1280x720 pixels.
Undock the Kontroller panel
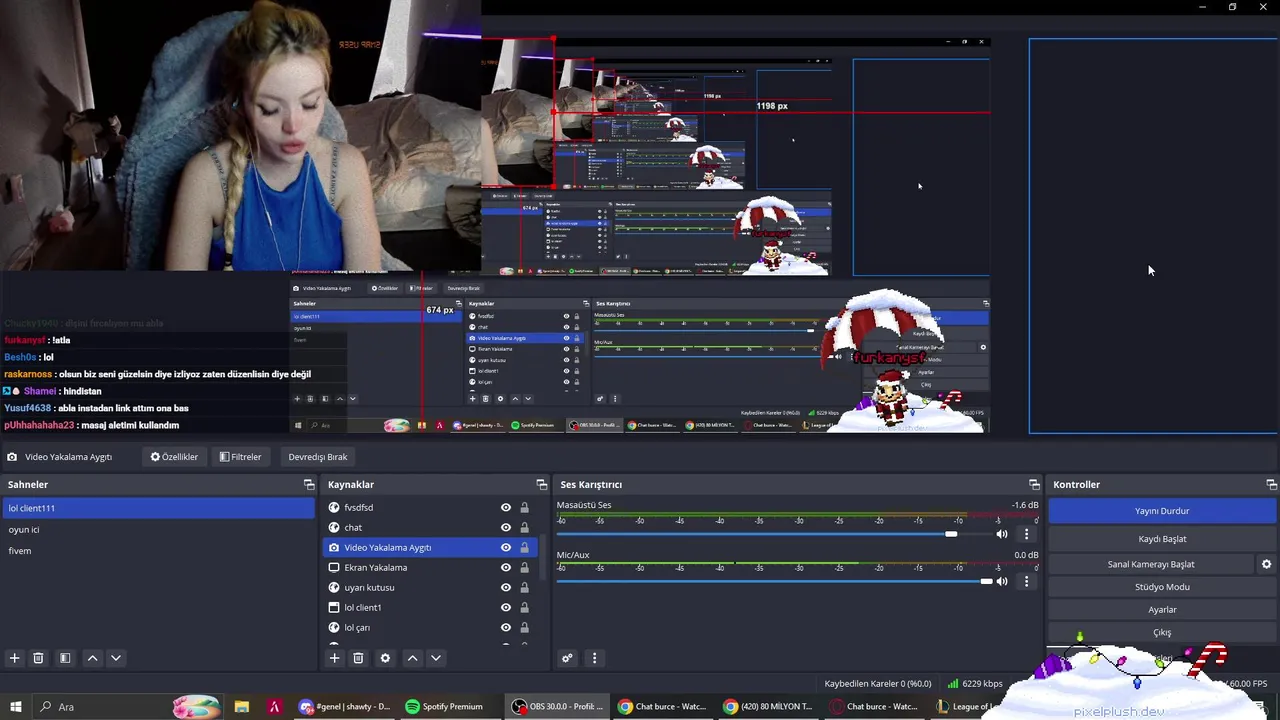1271,484
